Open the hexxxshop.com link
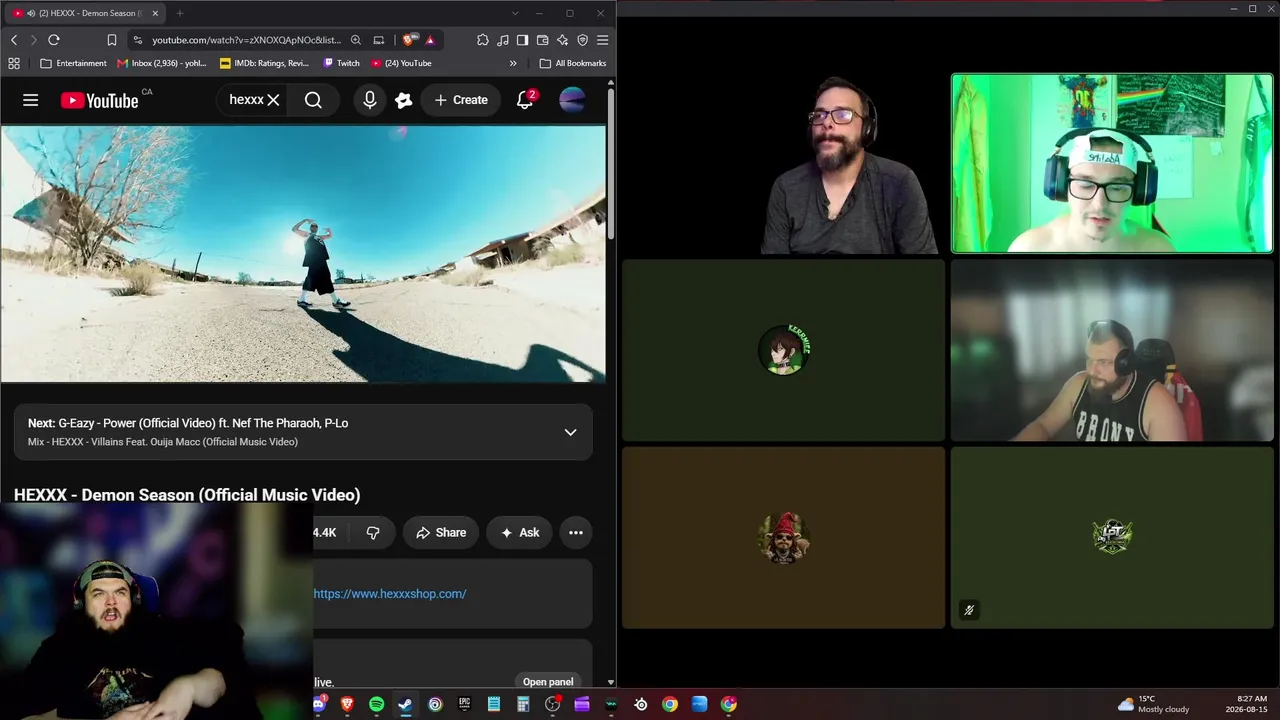The width and height of the screenshot is (1280, 720). coord(390,594)
